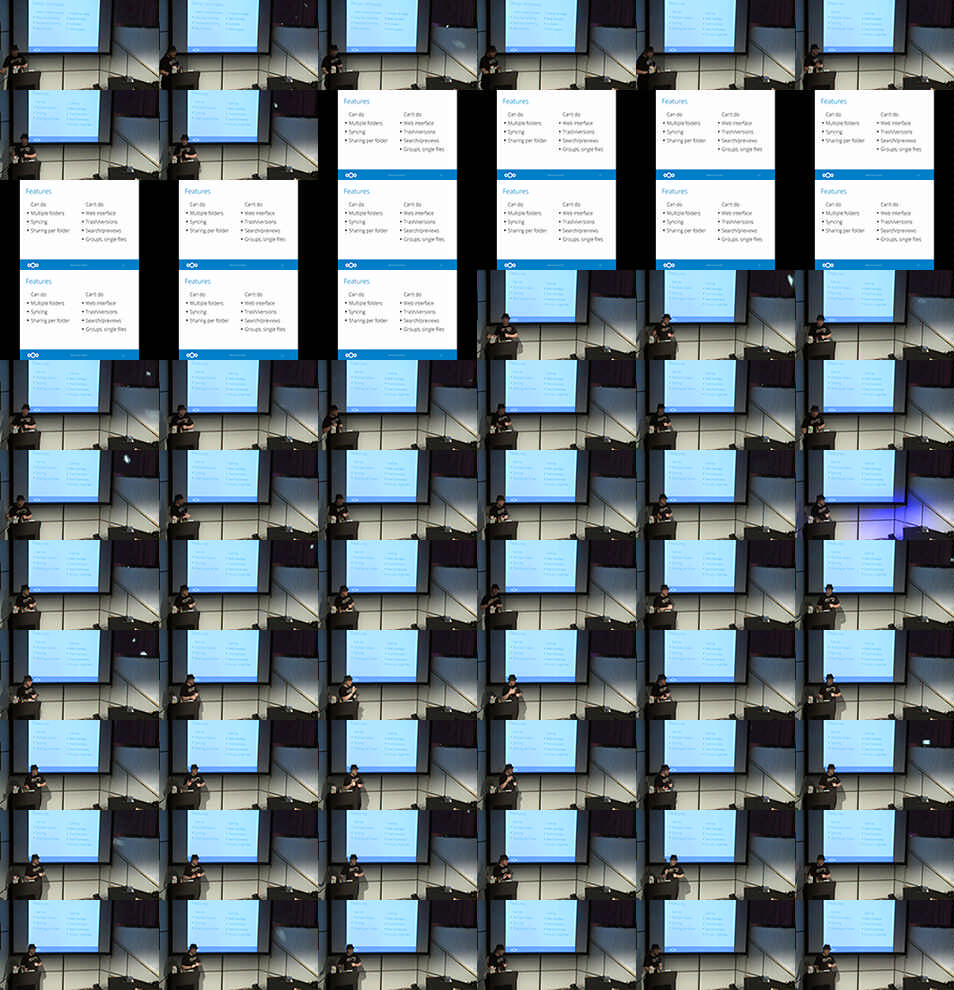954x990 pixels.
Task: Click Nextcloud logo on fourth-row leftmost slide
Action: (x=32, y=354)
